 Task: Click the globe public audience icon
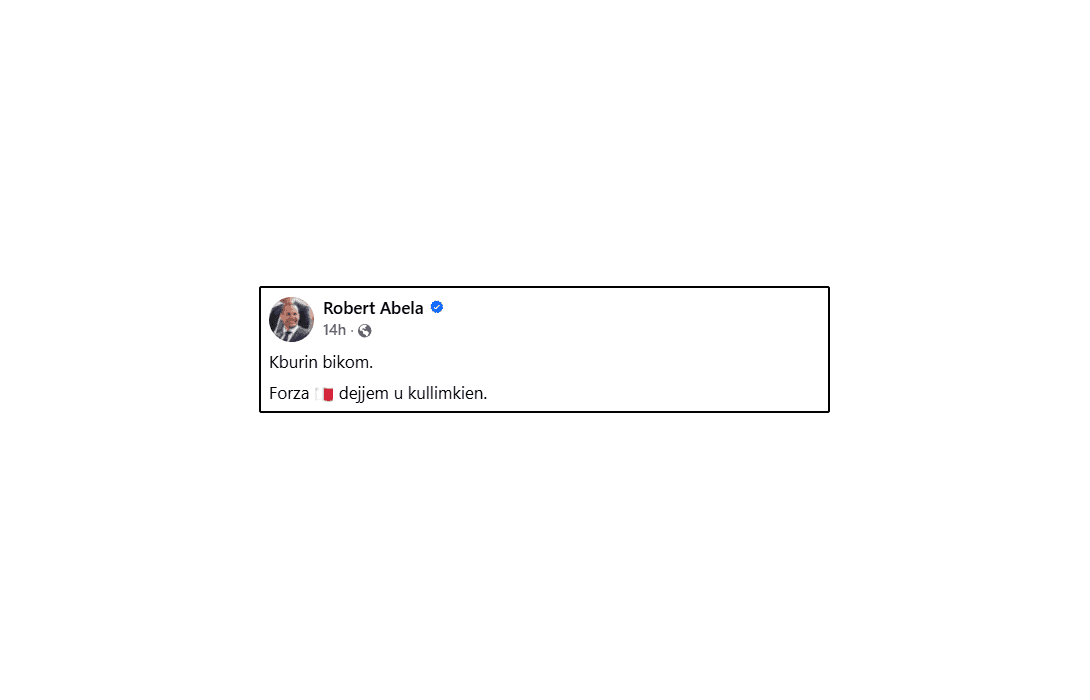(364, 331)
